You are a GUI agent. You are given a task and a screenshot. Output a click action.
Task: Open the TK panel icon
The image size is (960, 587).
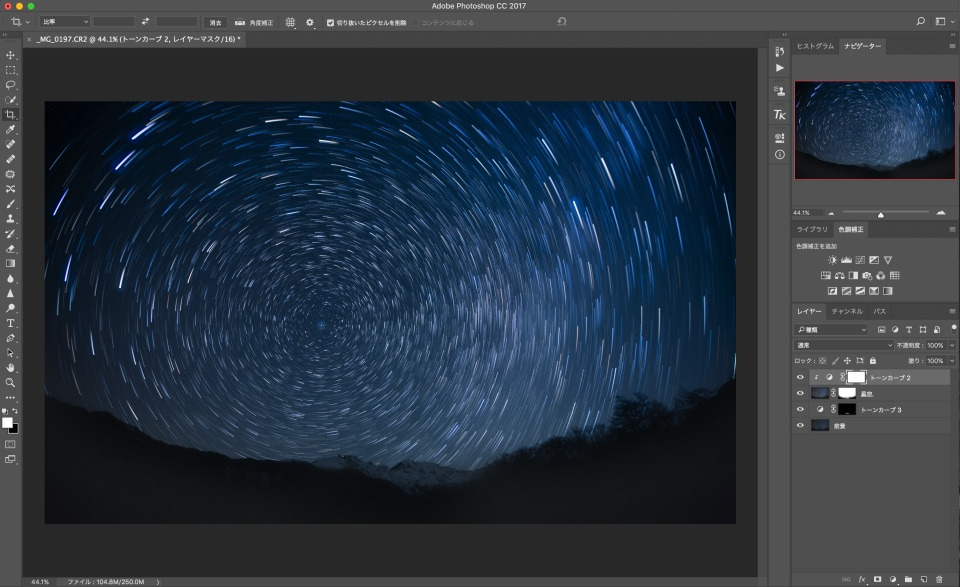(x=779, y=114)
